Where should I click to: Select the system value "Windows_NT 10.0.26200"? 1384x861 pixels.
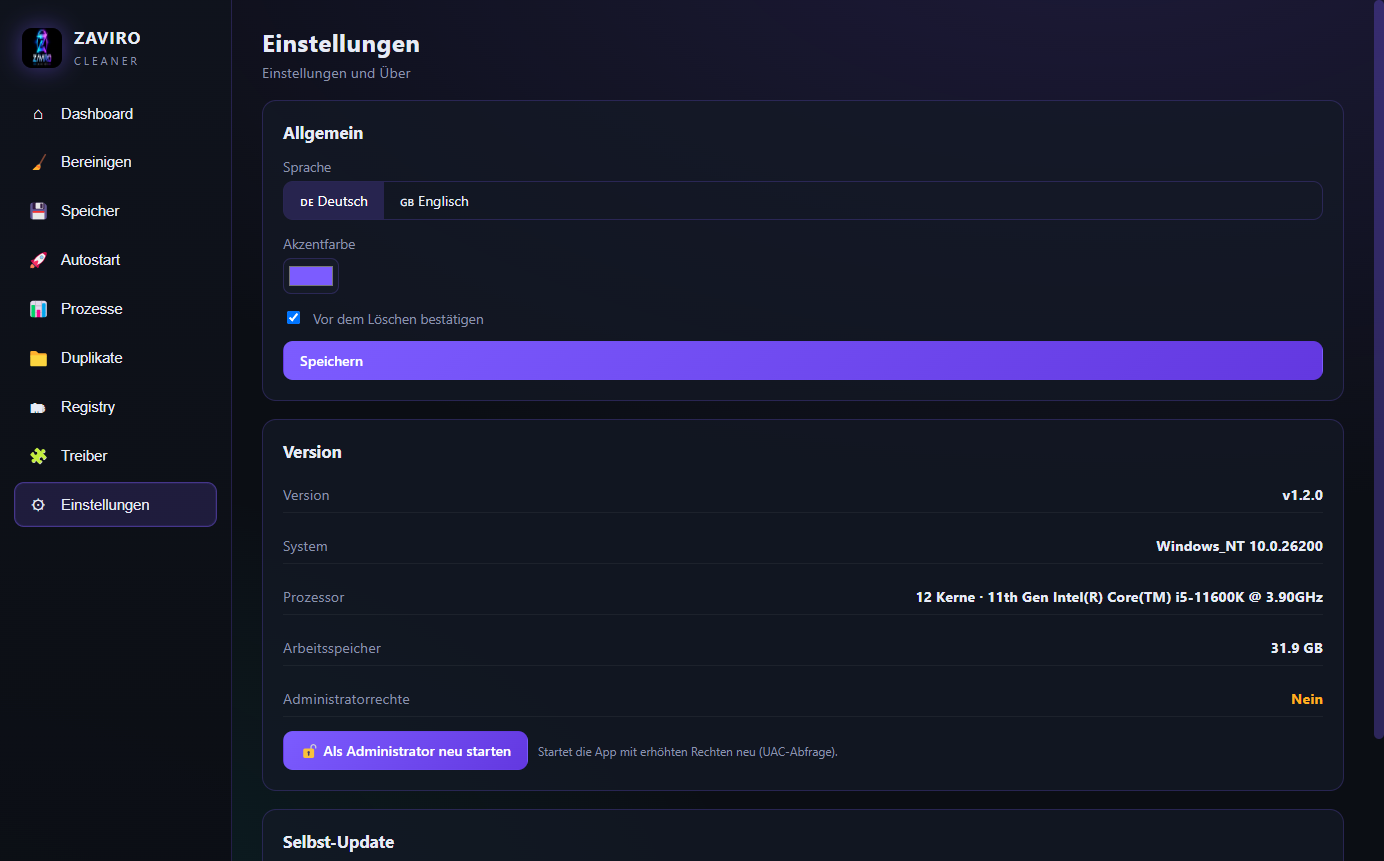point(1239,546)
